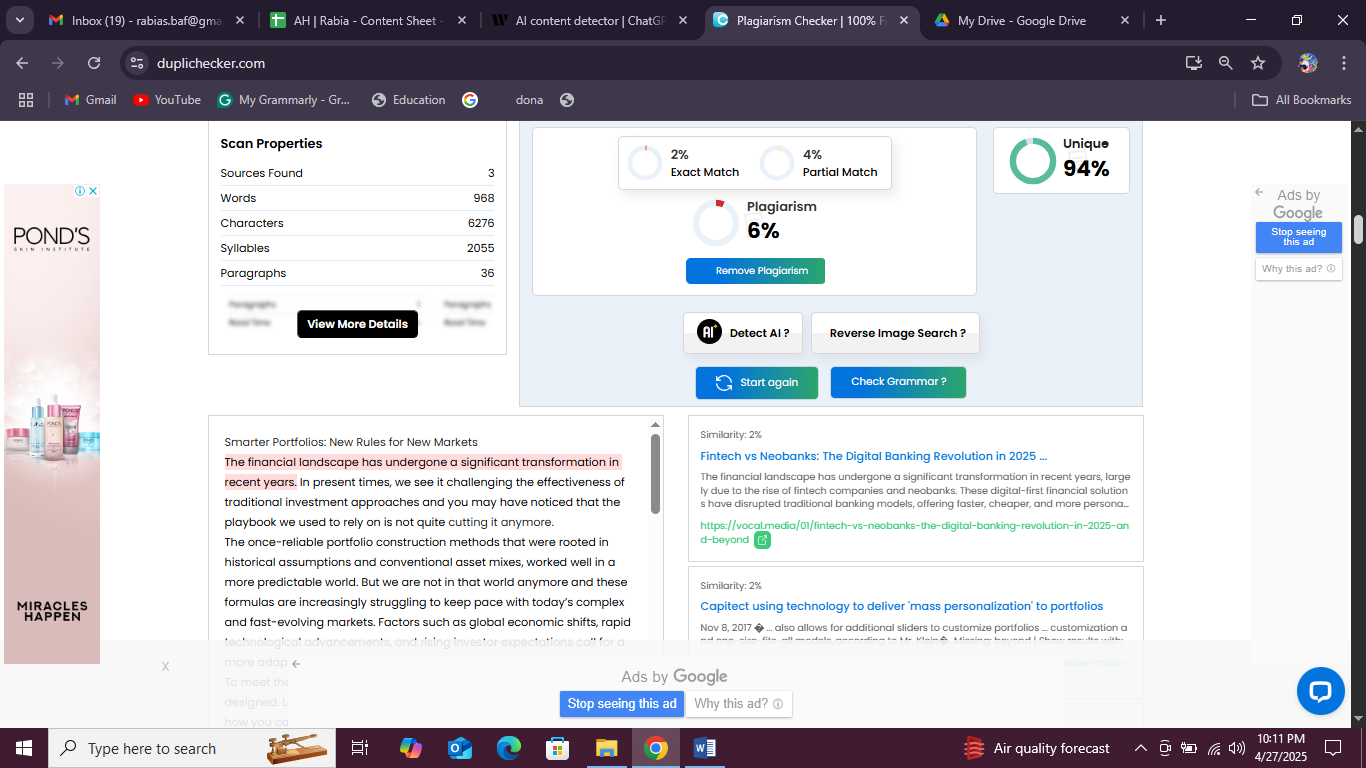Open YouTube bookmark
1366x768 pixels.
pyautogui.click(x=167, y=100)
